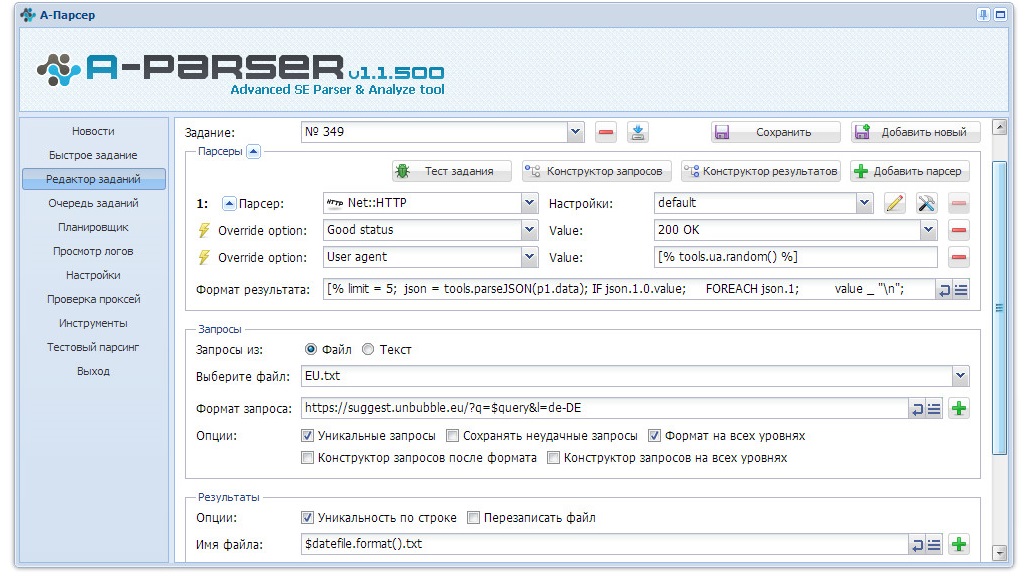This screenshot has height=579, width=1029.
Task: Open list icon in query format field
Action: [934, 409]
